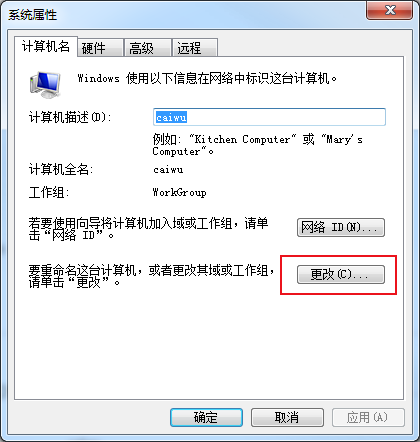Go to the 远程 tab
The height and width of the screenshot is (442, 420).
click(195, 48)
